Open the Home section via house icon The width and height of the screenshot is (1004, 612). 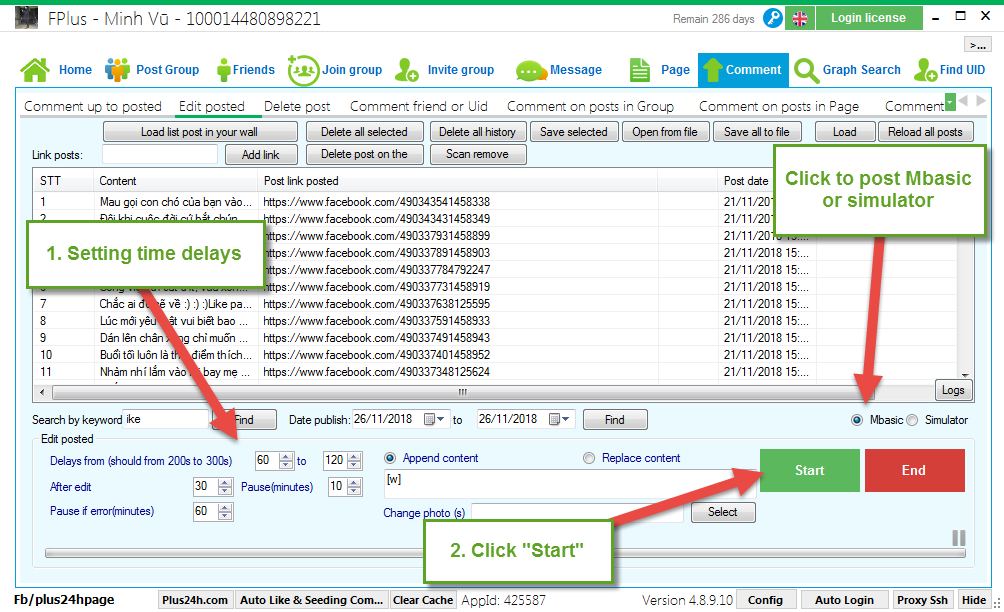[35, 70]
